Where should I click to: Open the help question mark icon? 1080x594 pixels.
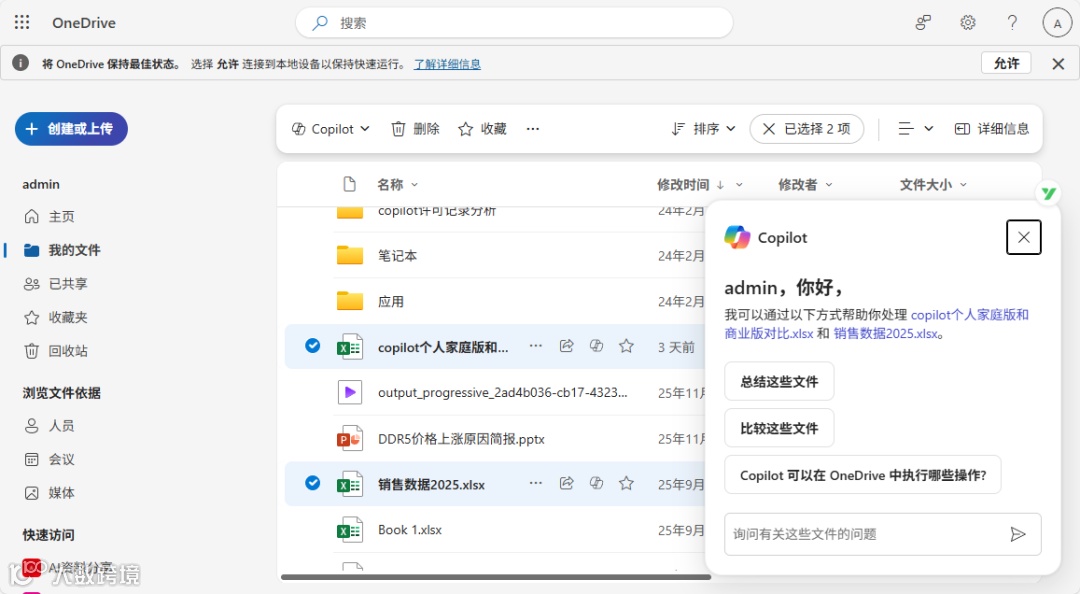(1012, 23)
